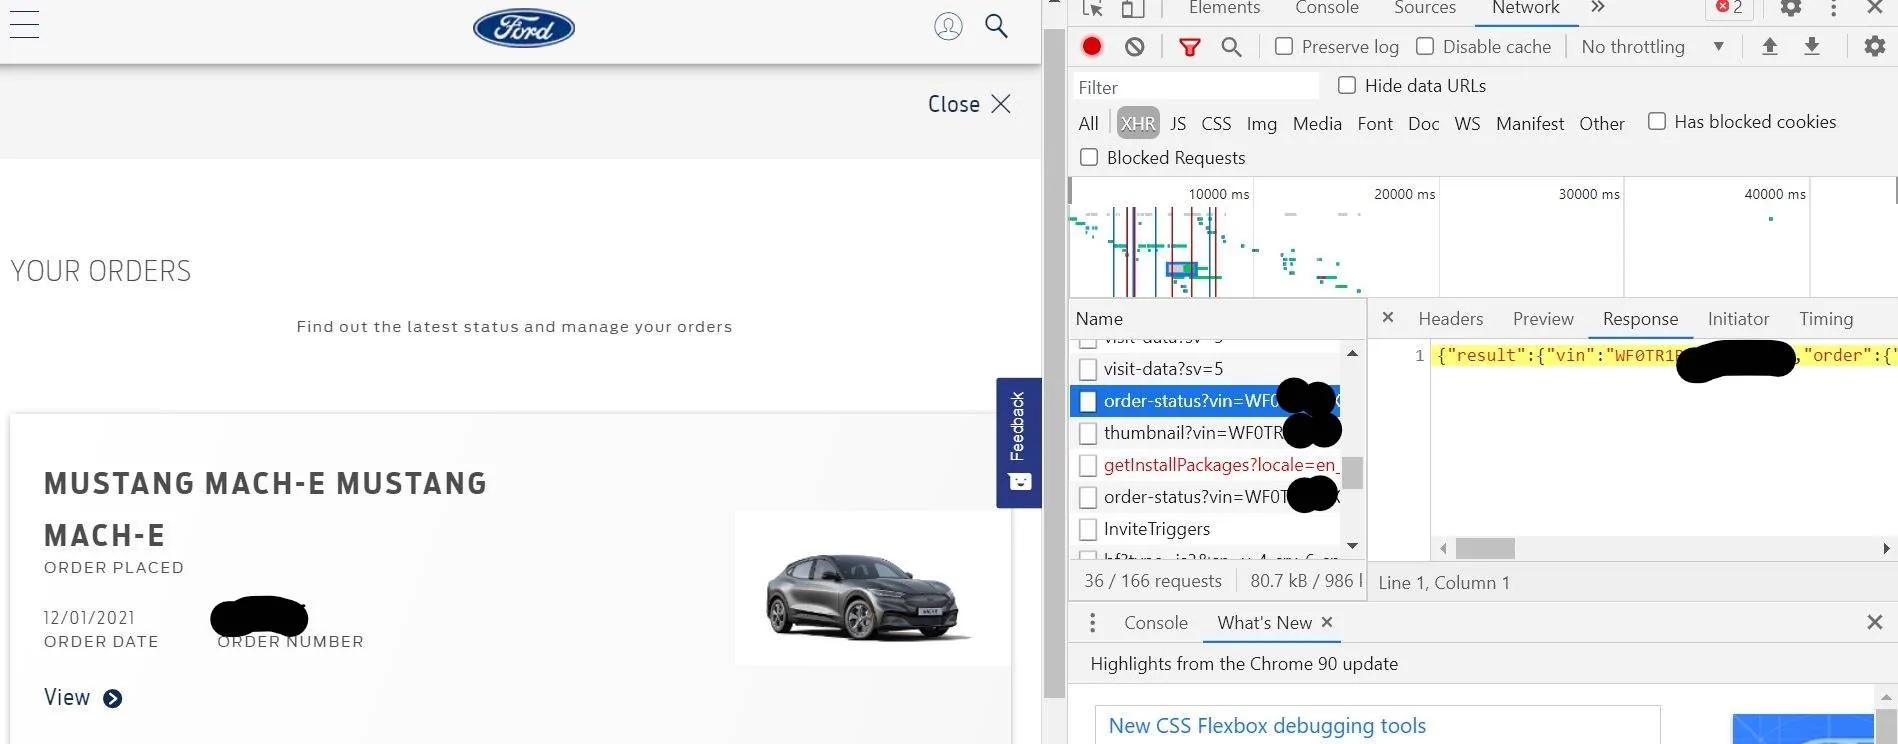Open the site search magnifier

coord(996,25)
